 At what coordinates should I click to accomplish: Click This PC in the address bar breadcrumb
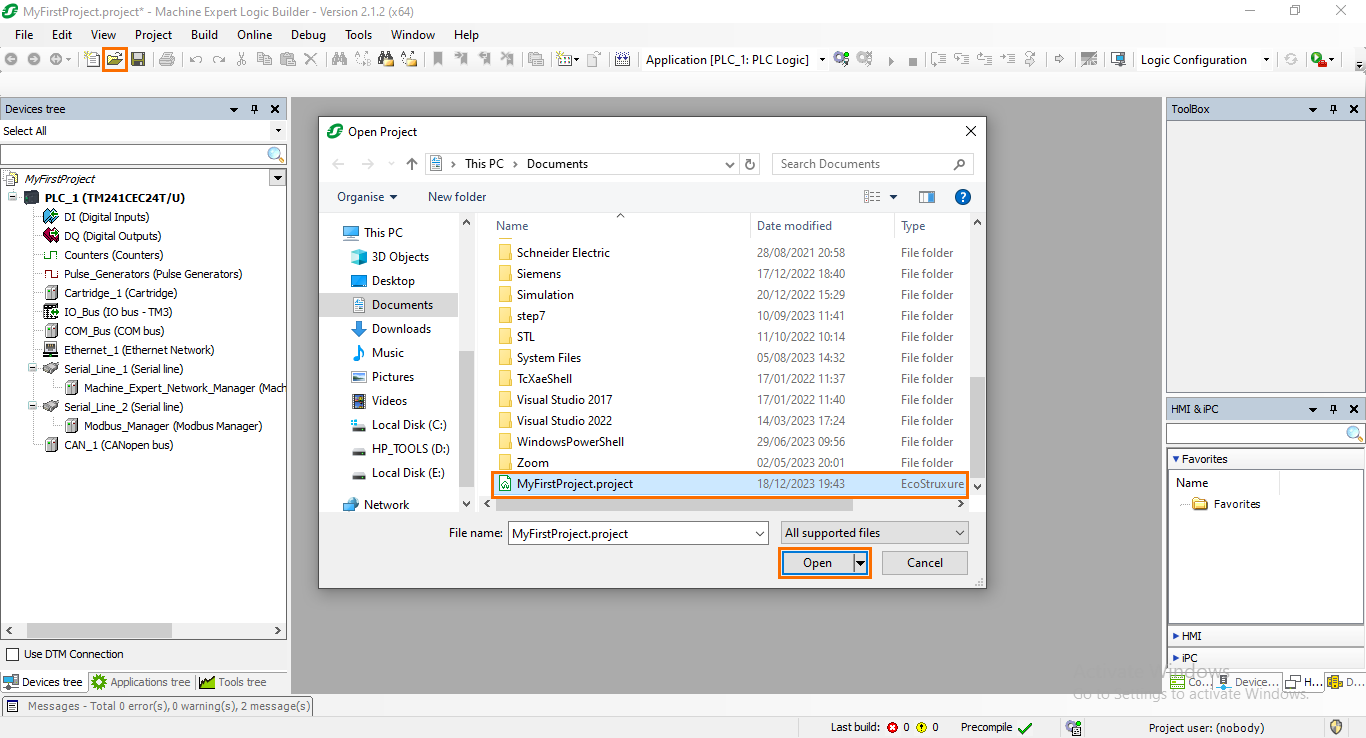tap(484, 164)
